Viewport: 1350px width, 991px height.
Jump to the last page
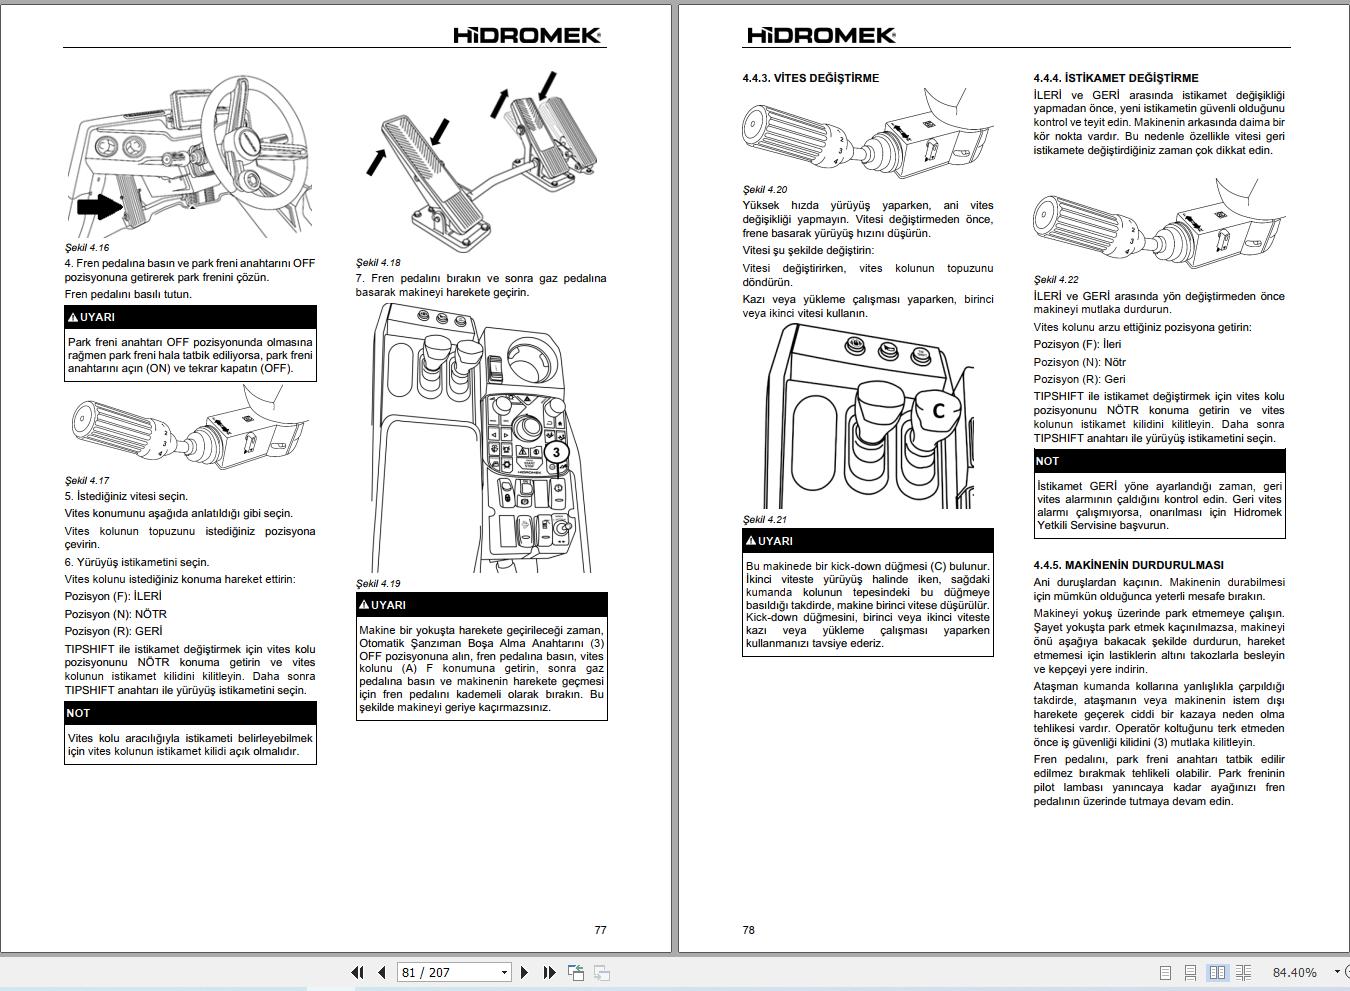coord(549,972)
